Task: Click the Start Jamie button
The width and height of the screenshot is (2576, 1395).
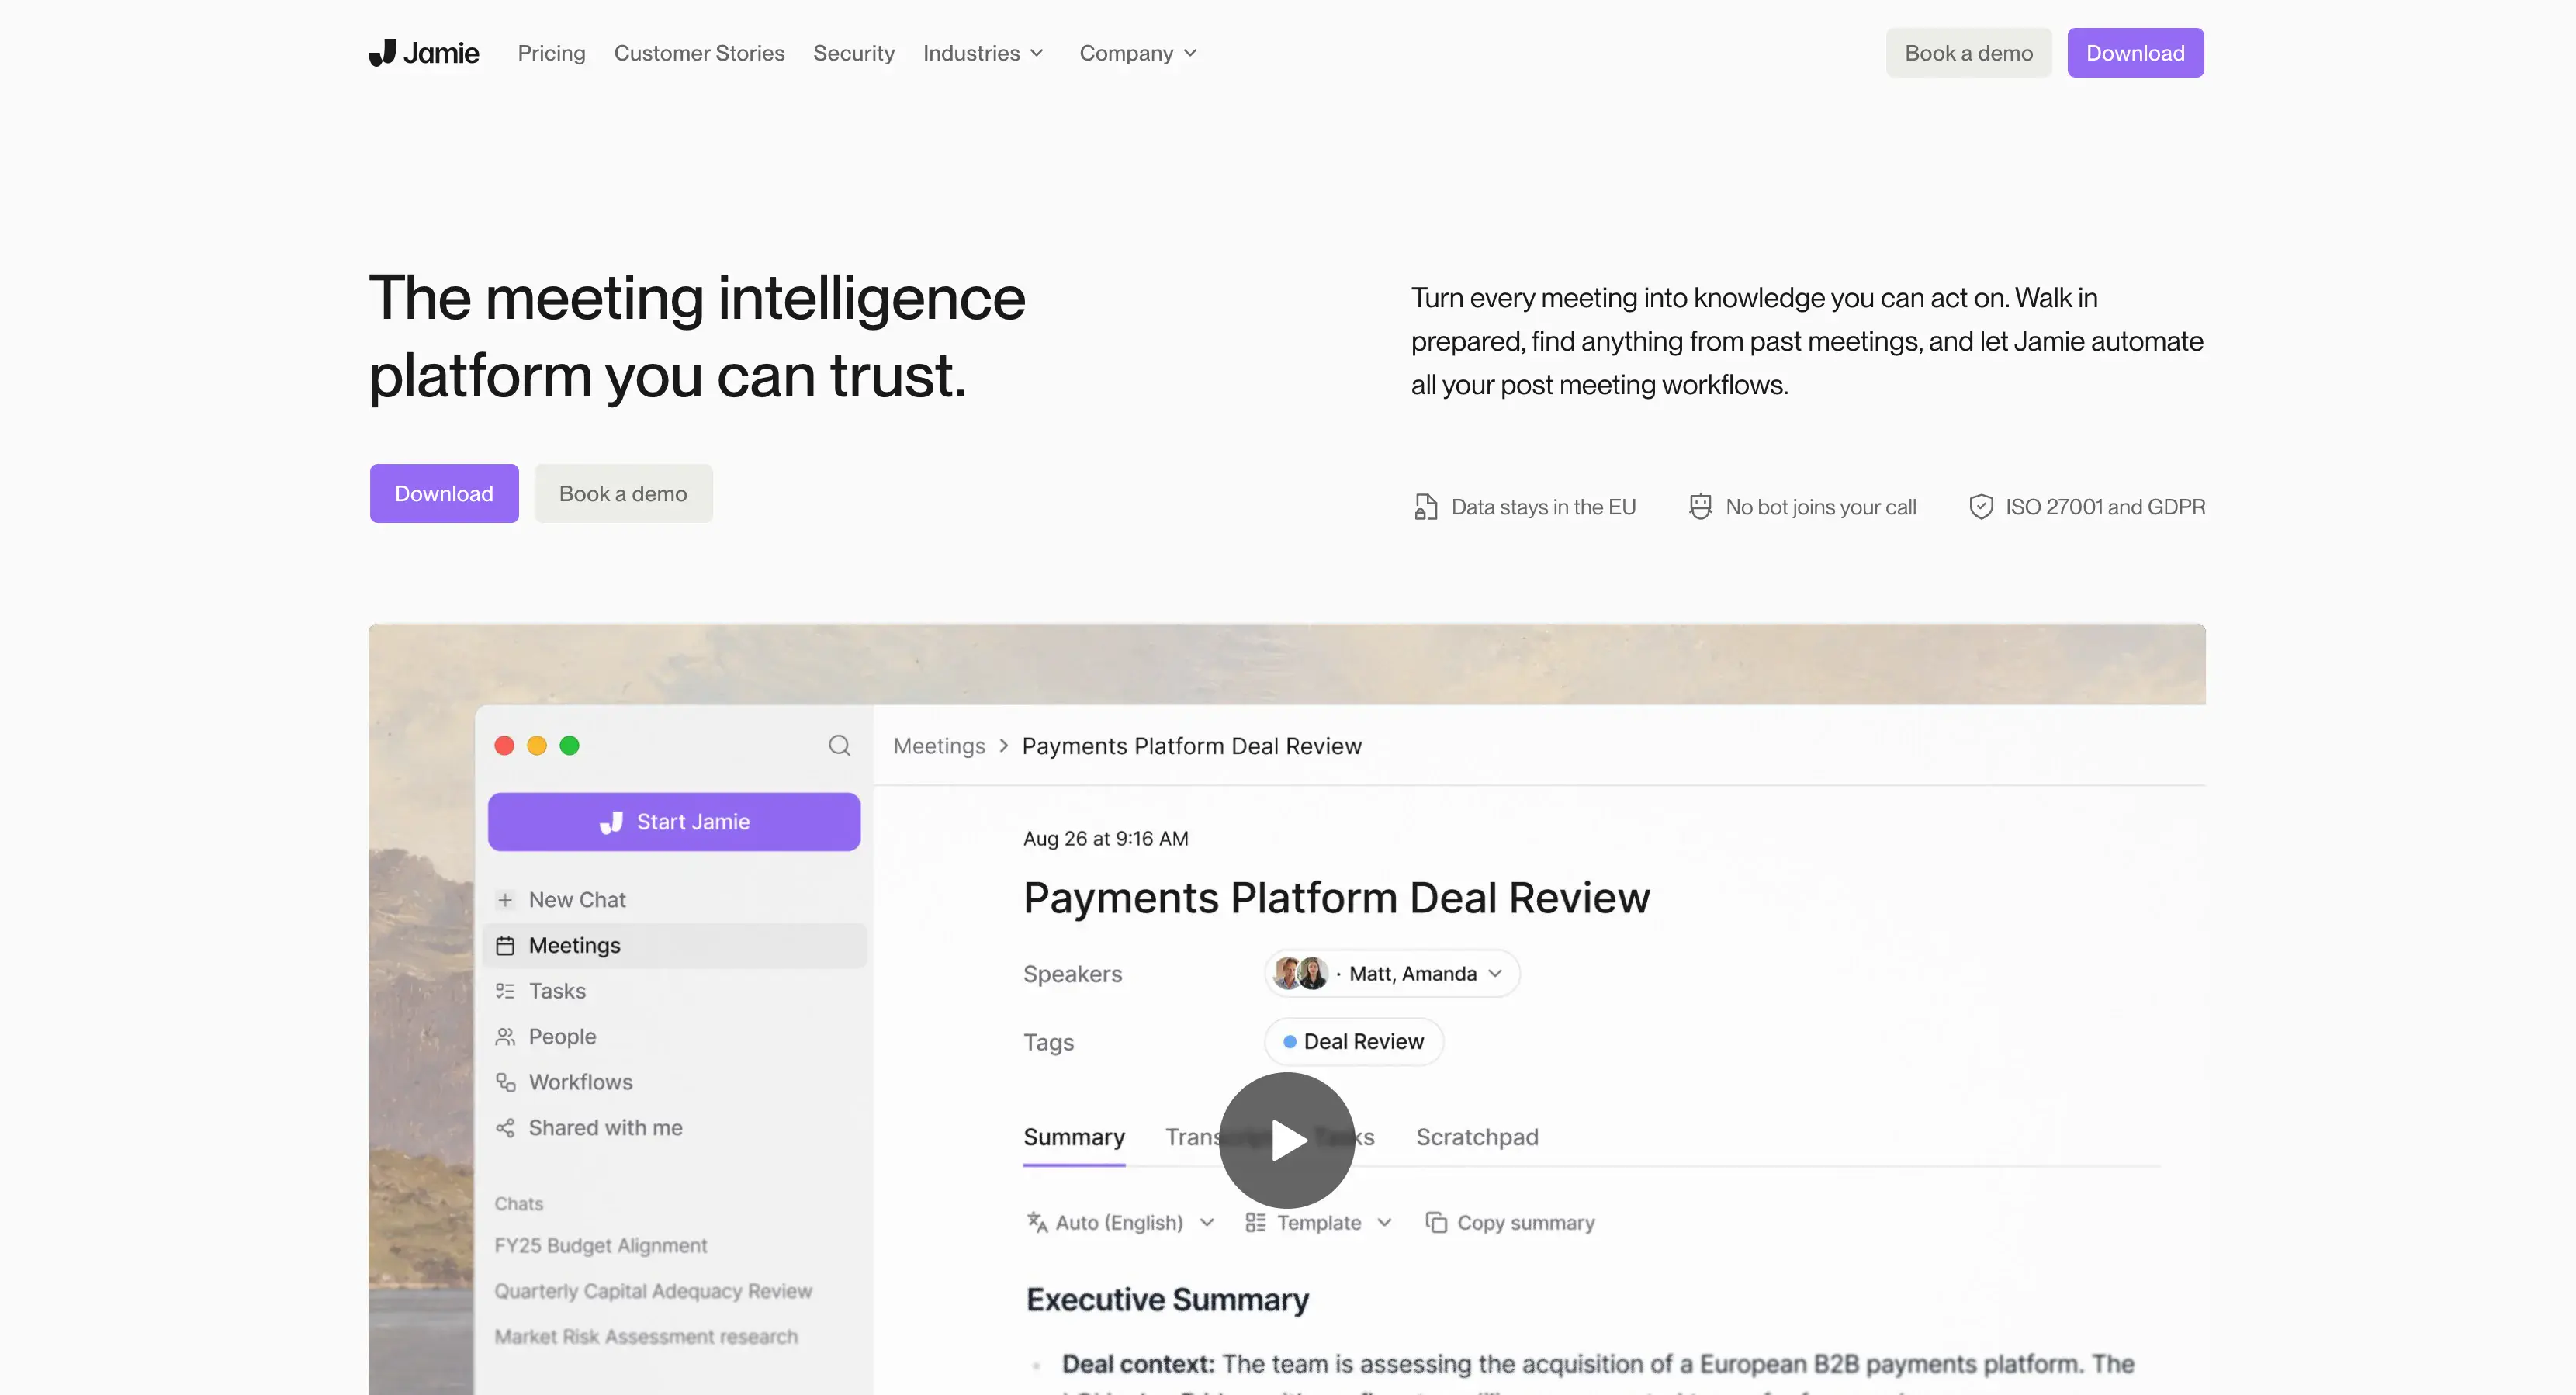Action: click(674, 822)
